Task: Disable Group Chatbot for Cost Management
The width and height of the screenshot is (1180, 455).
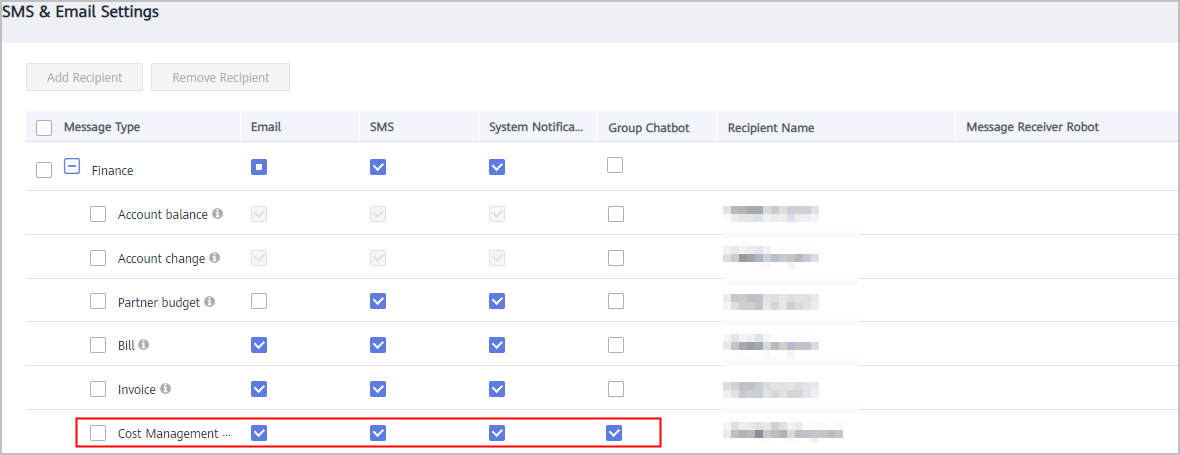Action: pos(615,432)
